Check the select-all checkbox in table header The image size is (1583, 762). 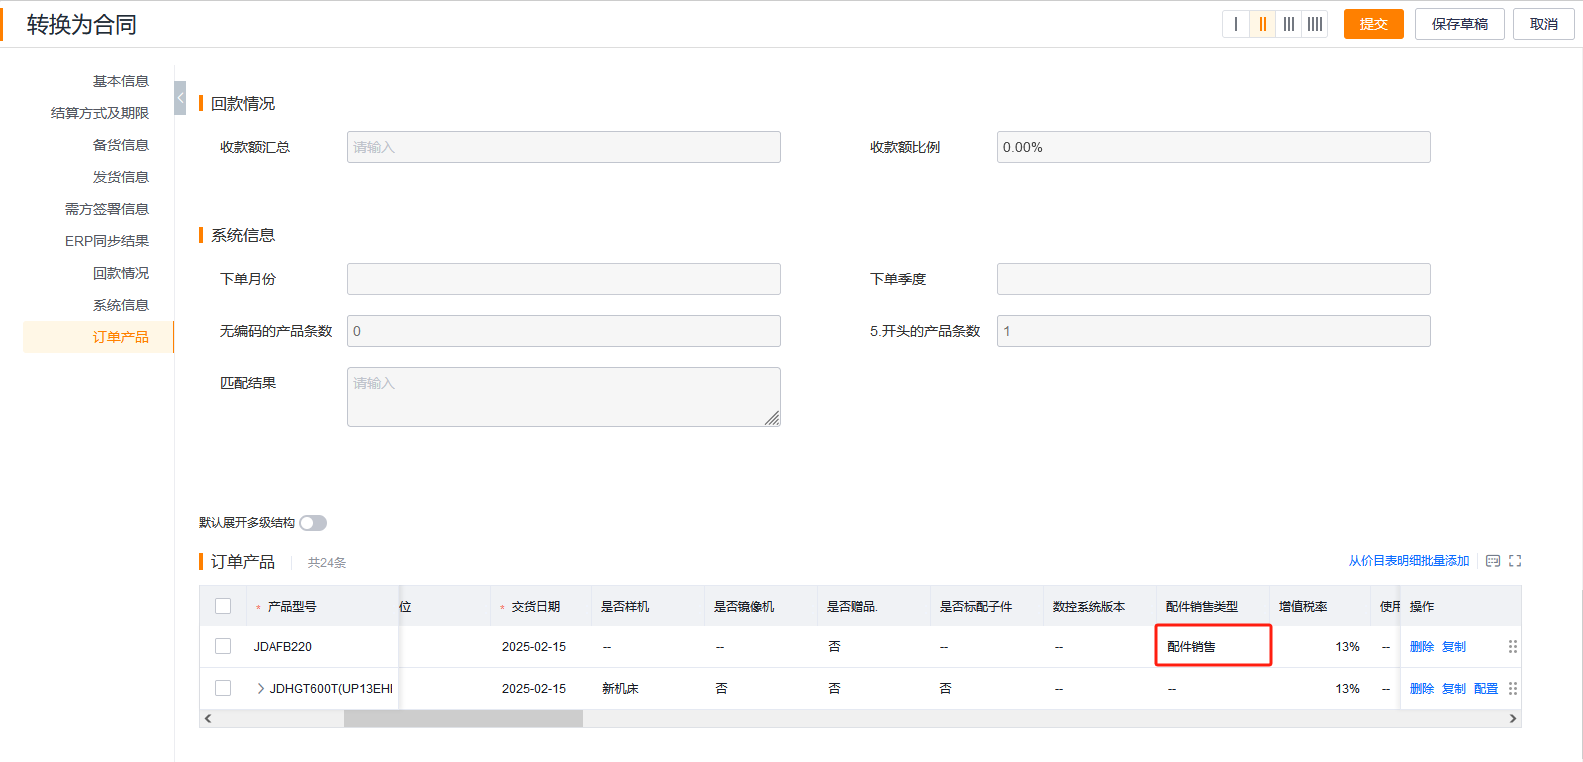pos(223,606)
